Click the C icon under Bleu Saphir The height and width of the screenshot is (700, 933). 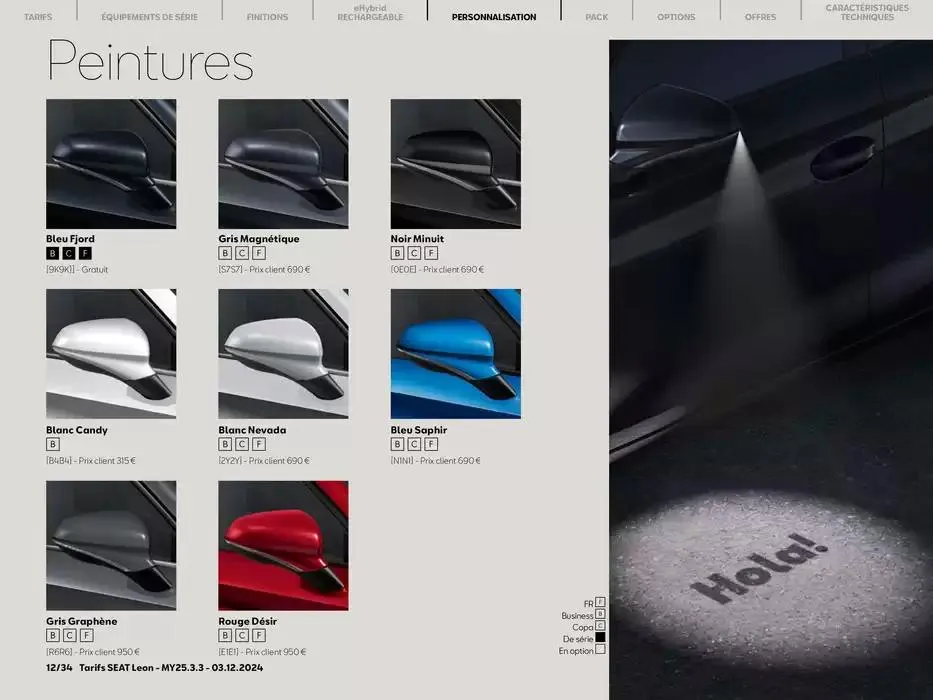pos(414,444)
